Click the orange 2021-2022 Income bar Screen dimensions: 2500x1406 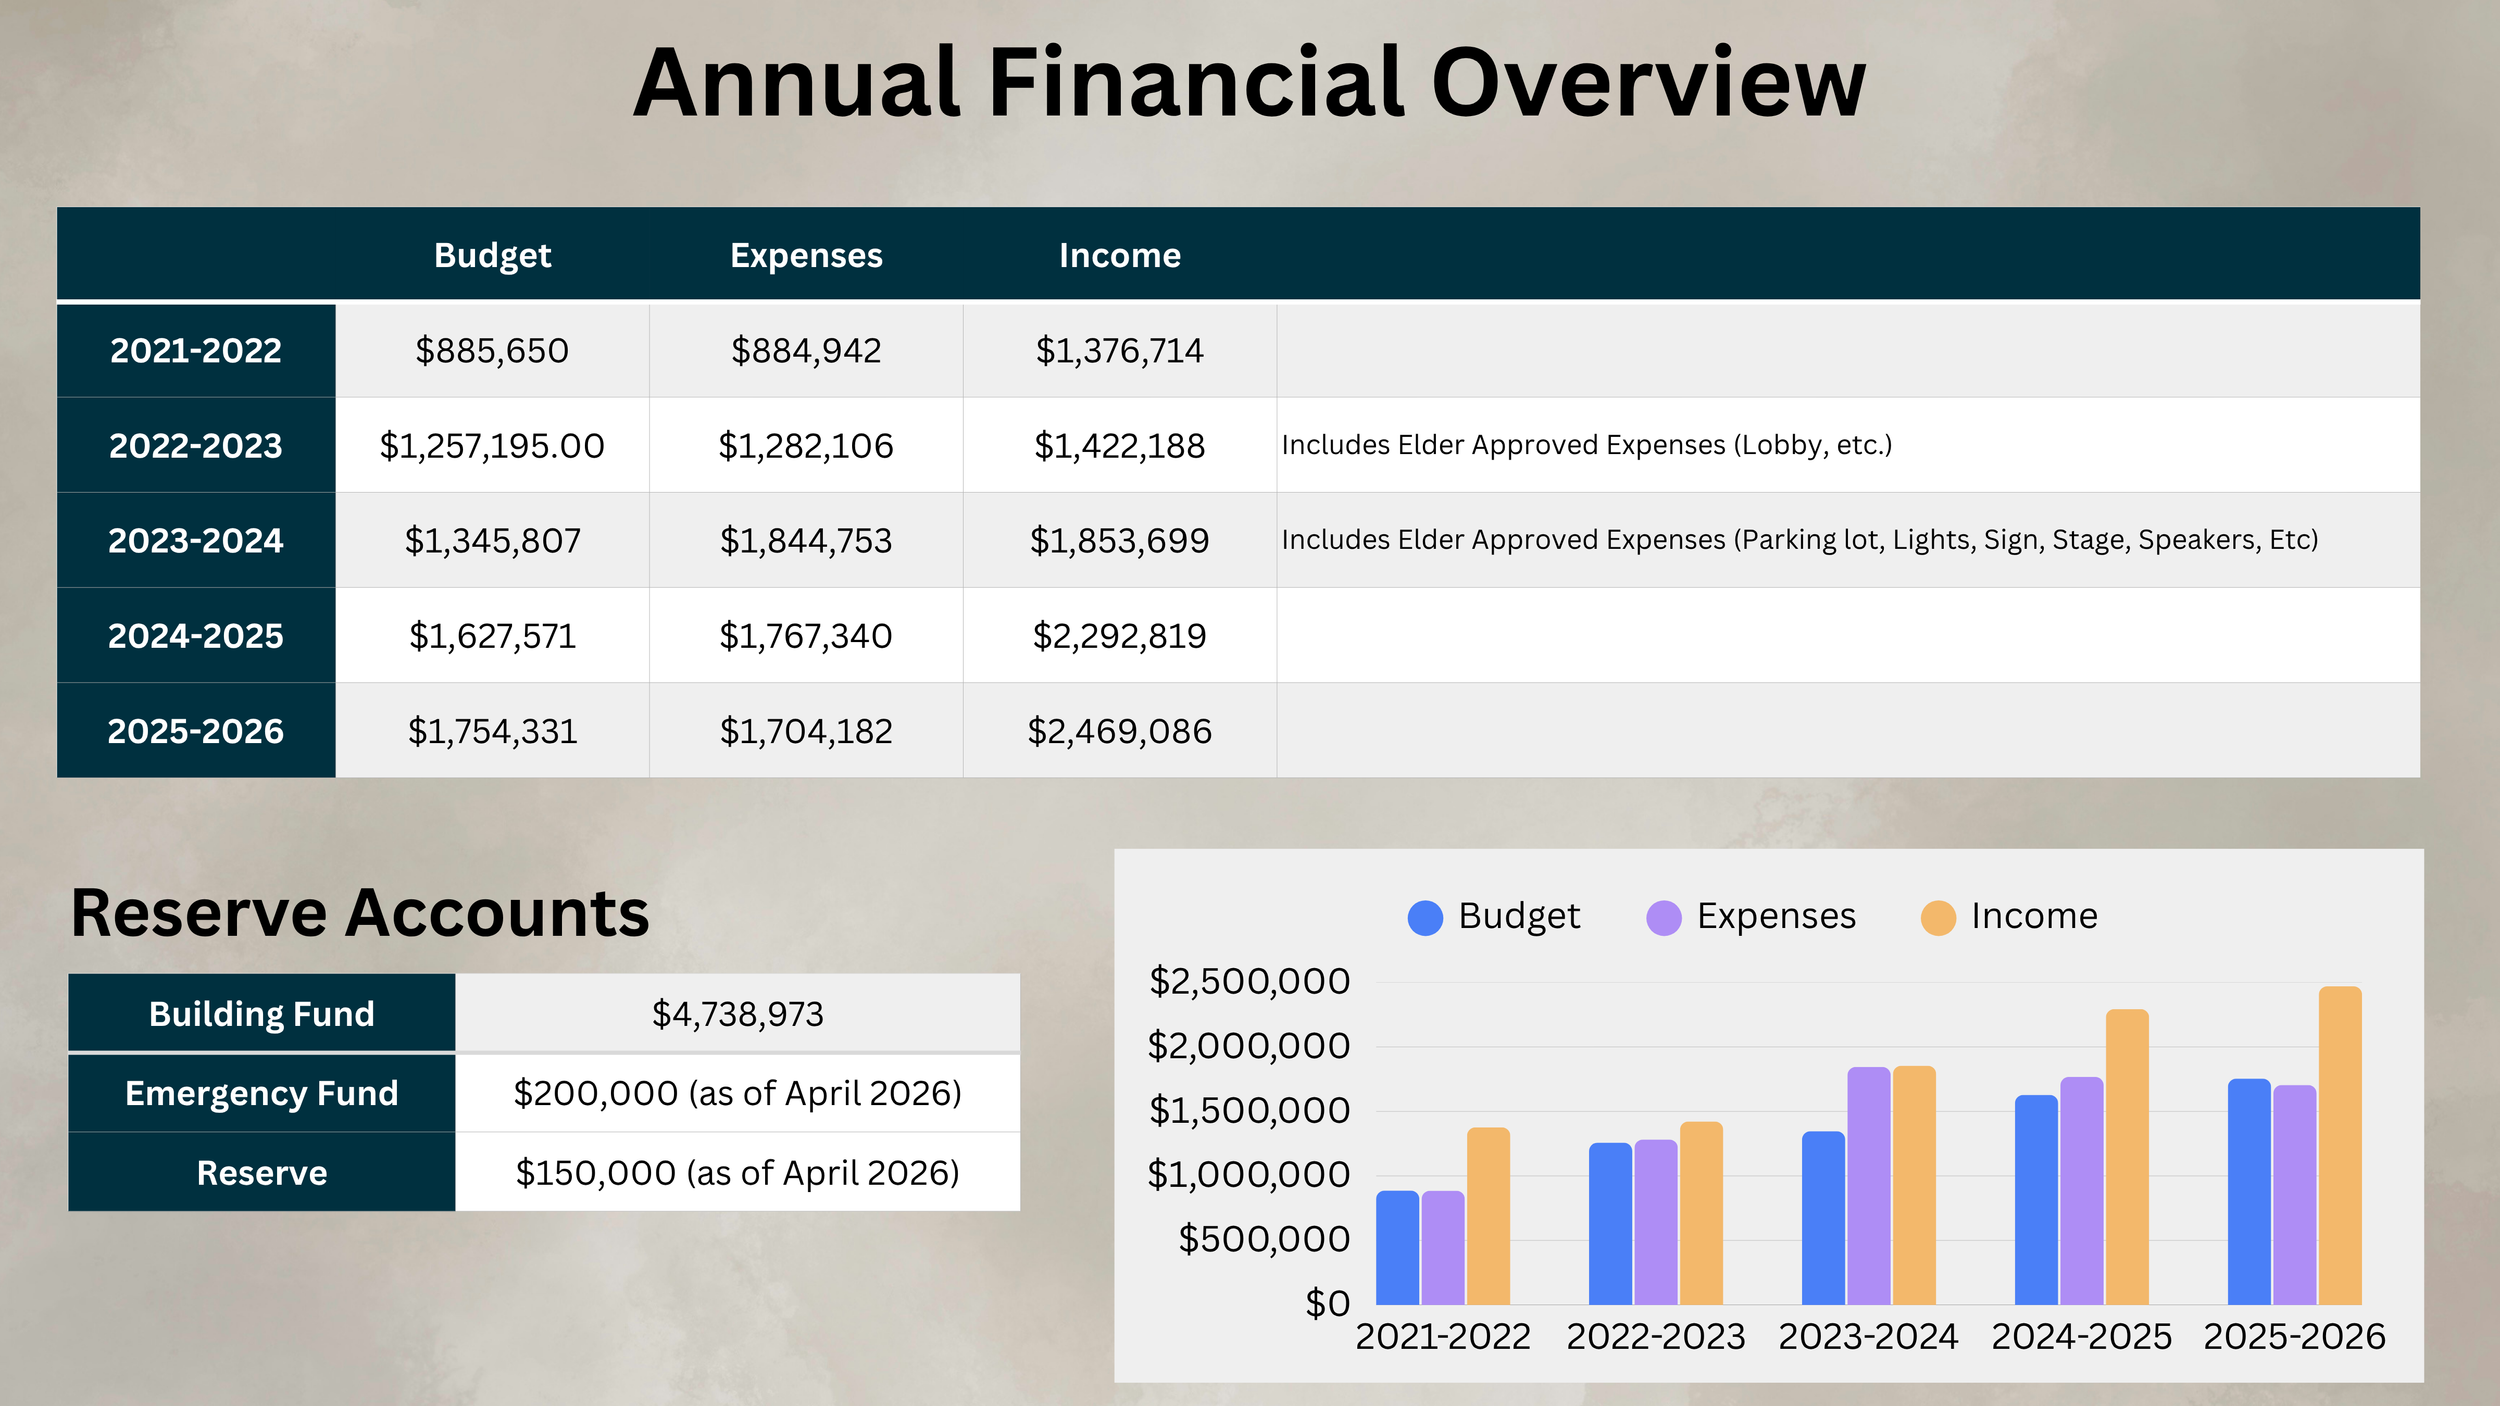pyautogui.click(x=1489, y=1216)
